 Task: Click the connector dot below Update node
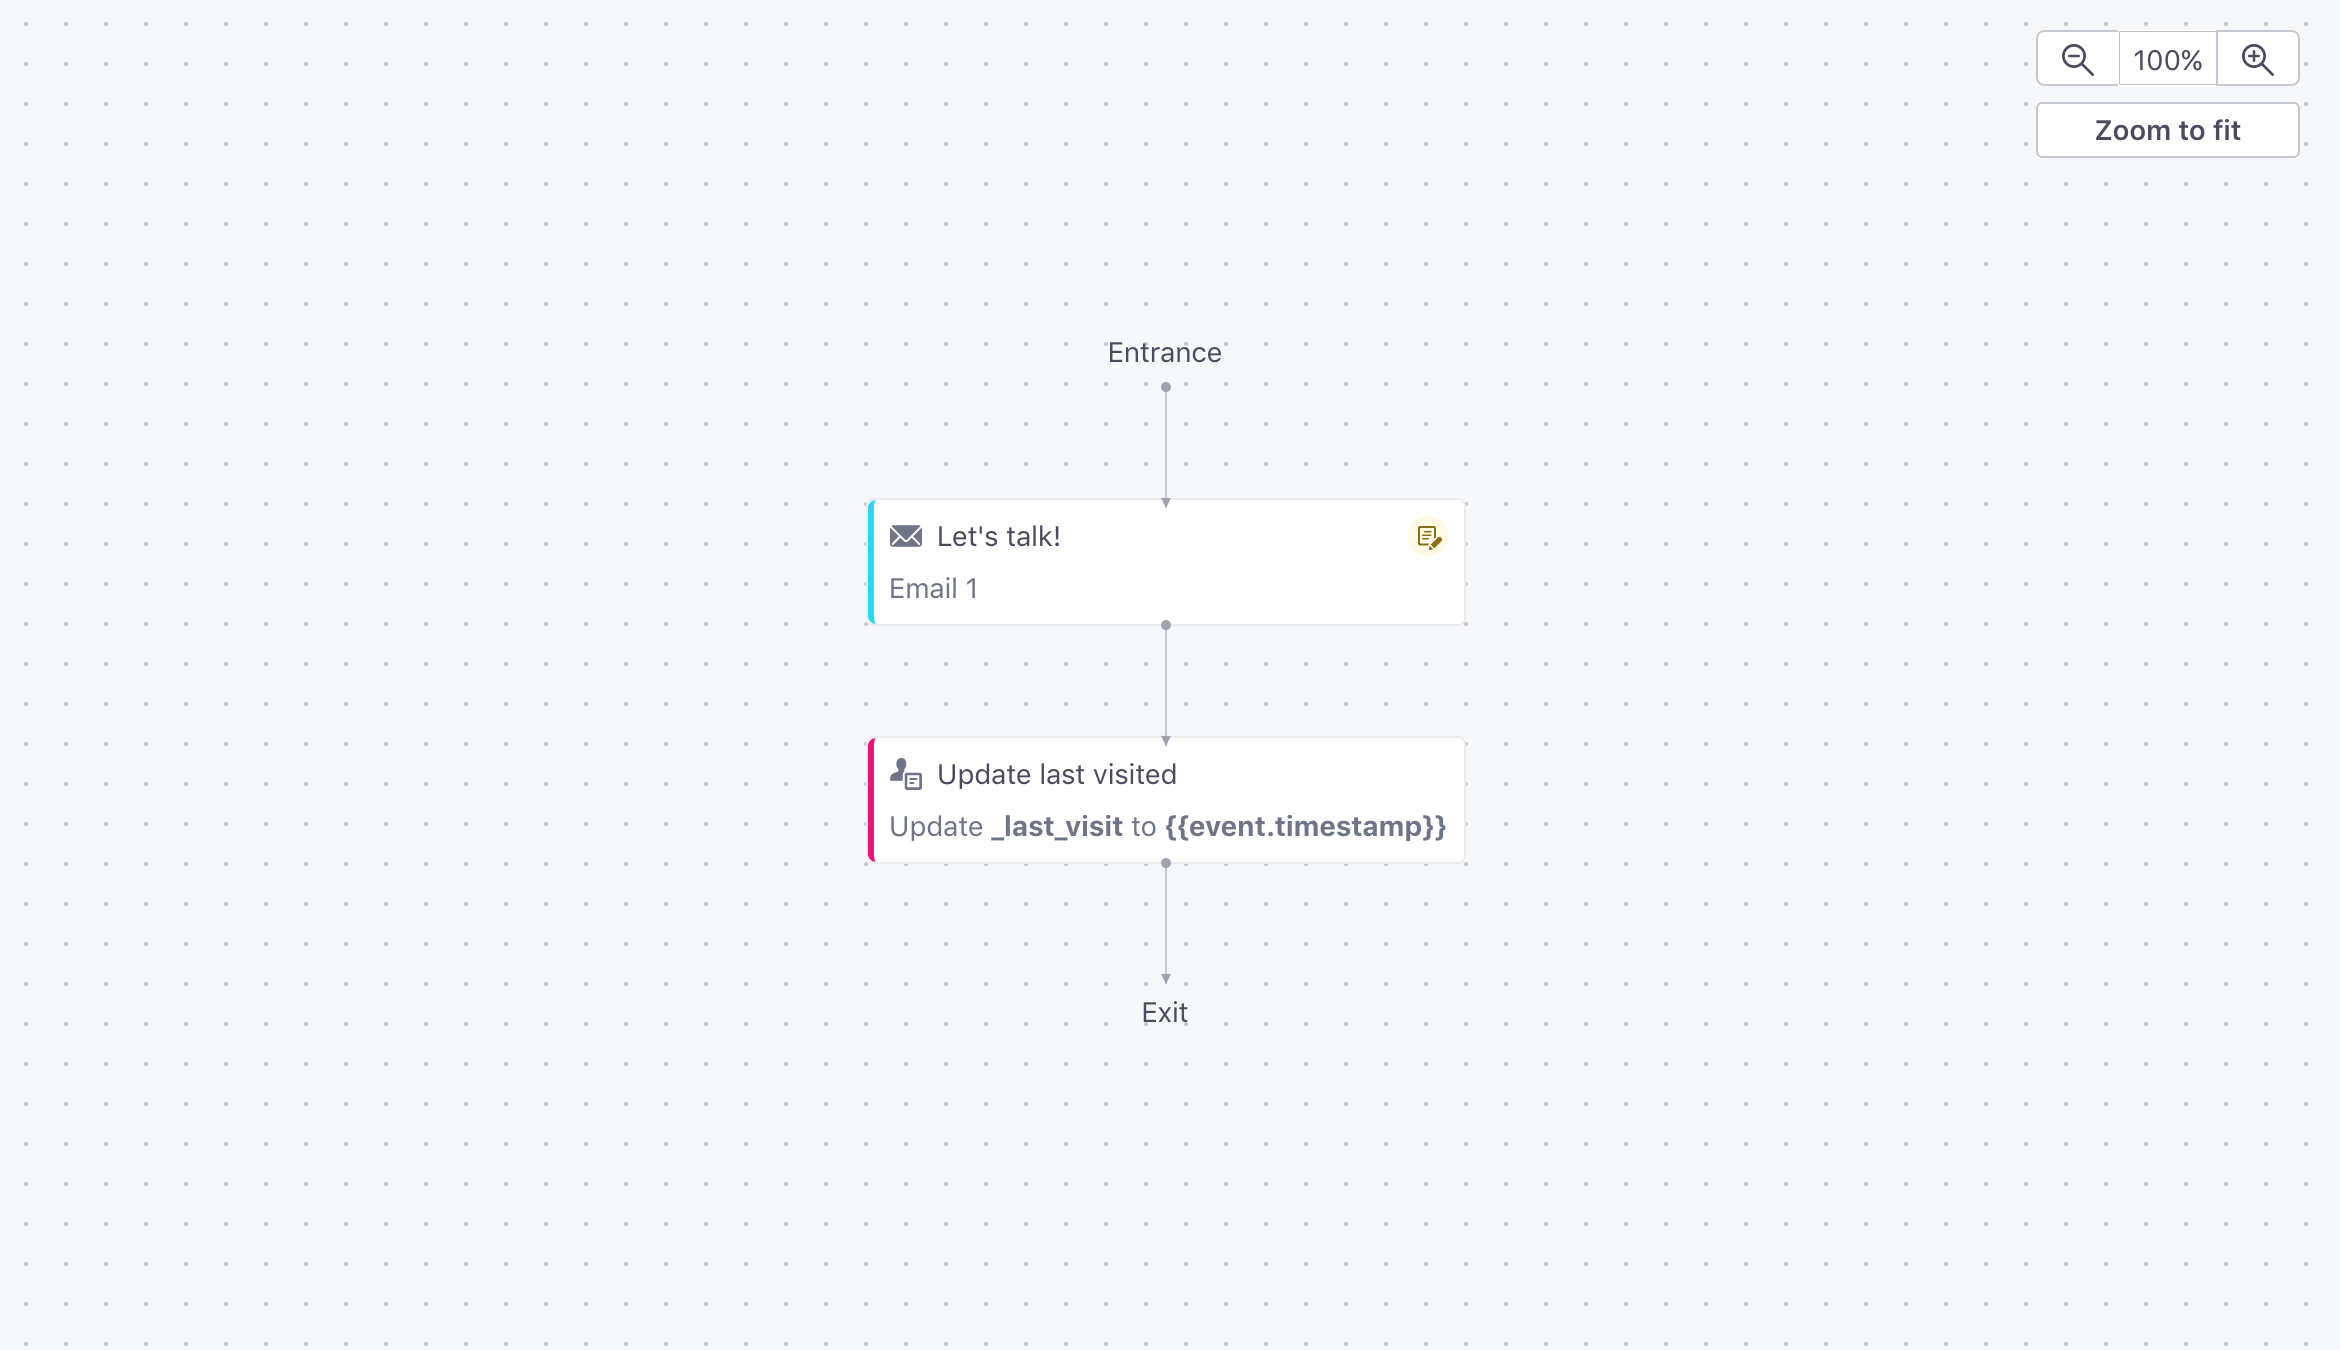point(1165,863)
